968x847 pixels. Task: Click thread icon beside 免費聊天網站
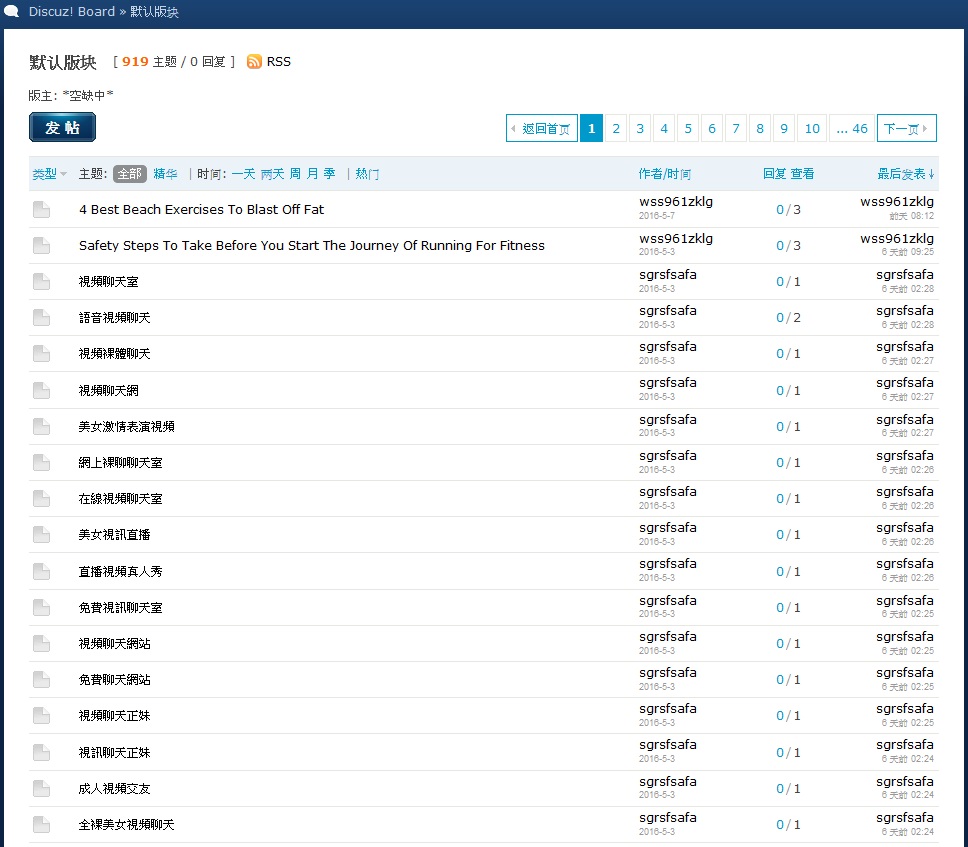tap(41, 680)
